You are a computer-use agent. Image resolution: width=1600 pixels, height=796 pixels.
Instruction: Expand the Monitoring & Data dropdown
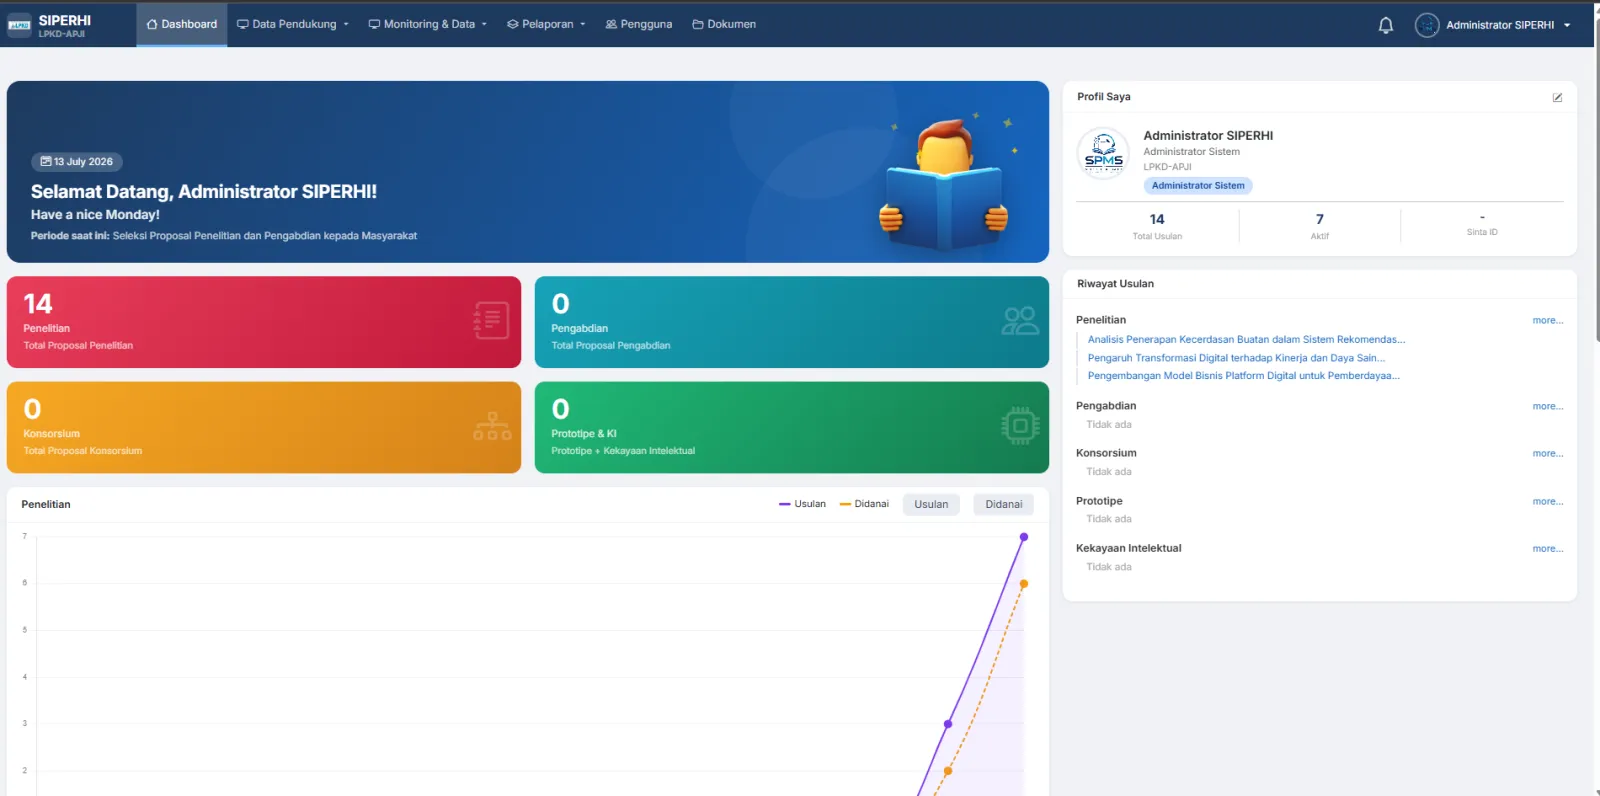click(428, 24)
